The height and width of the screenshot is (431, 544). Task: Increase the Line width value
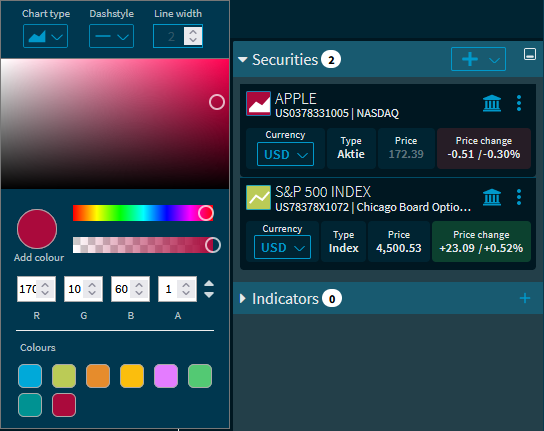[193, 32]
